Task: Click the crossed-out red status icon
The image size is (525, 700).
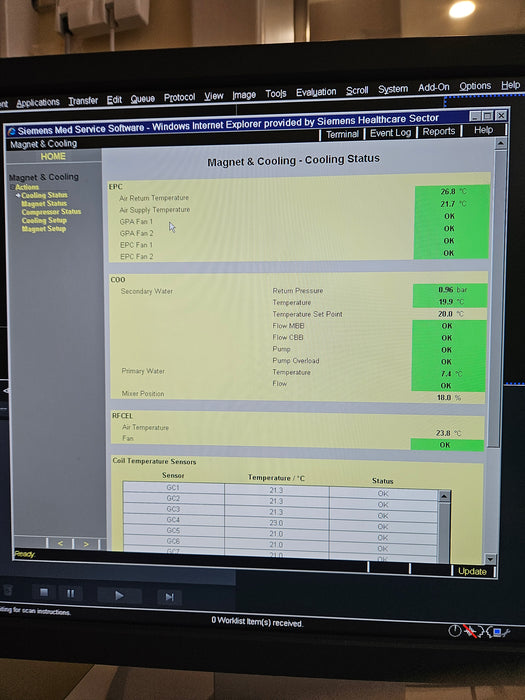Action: [x=470, y=631]
